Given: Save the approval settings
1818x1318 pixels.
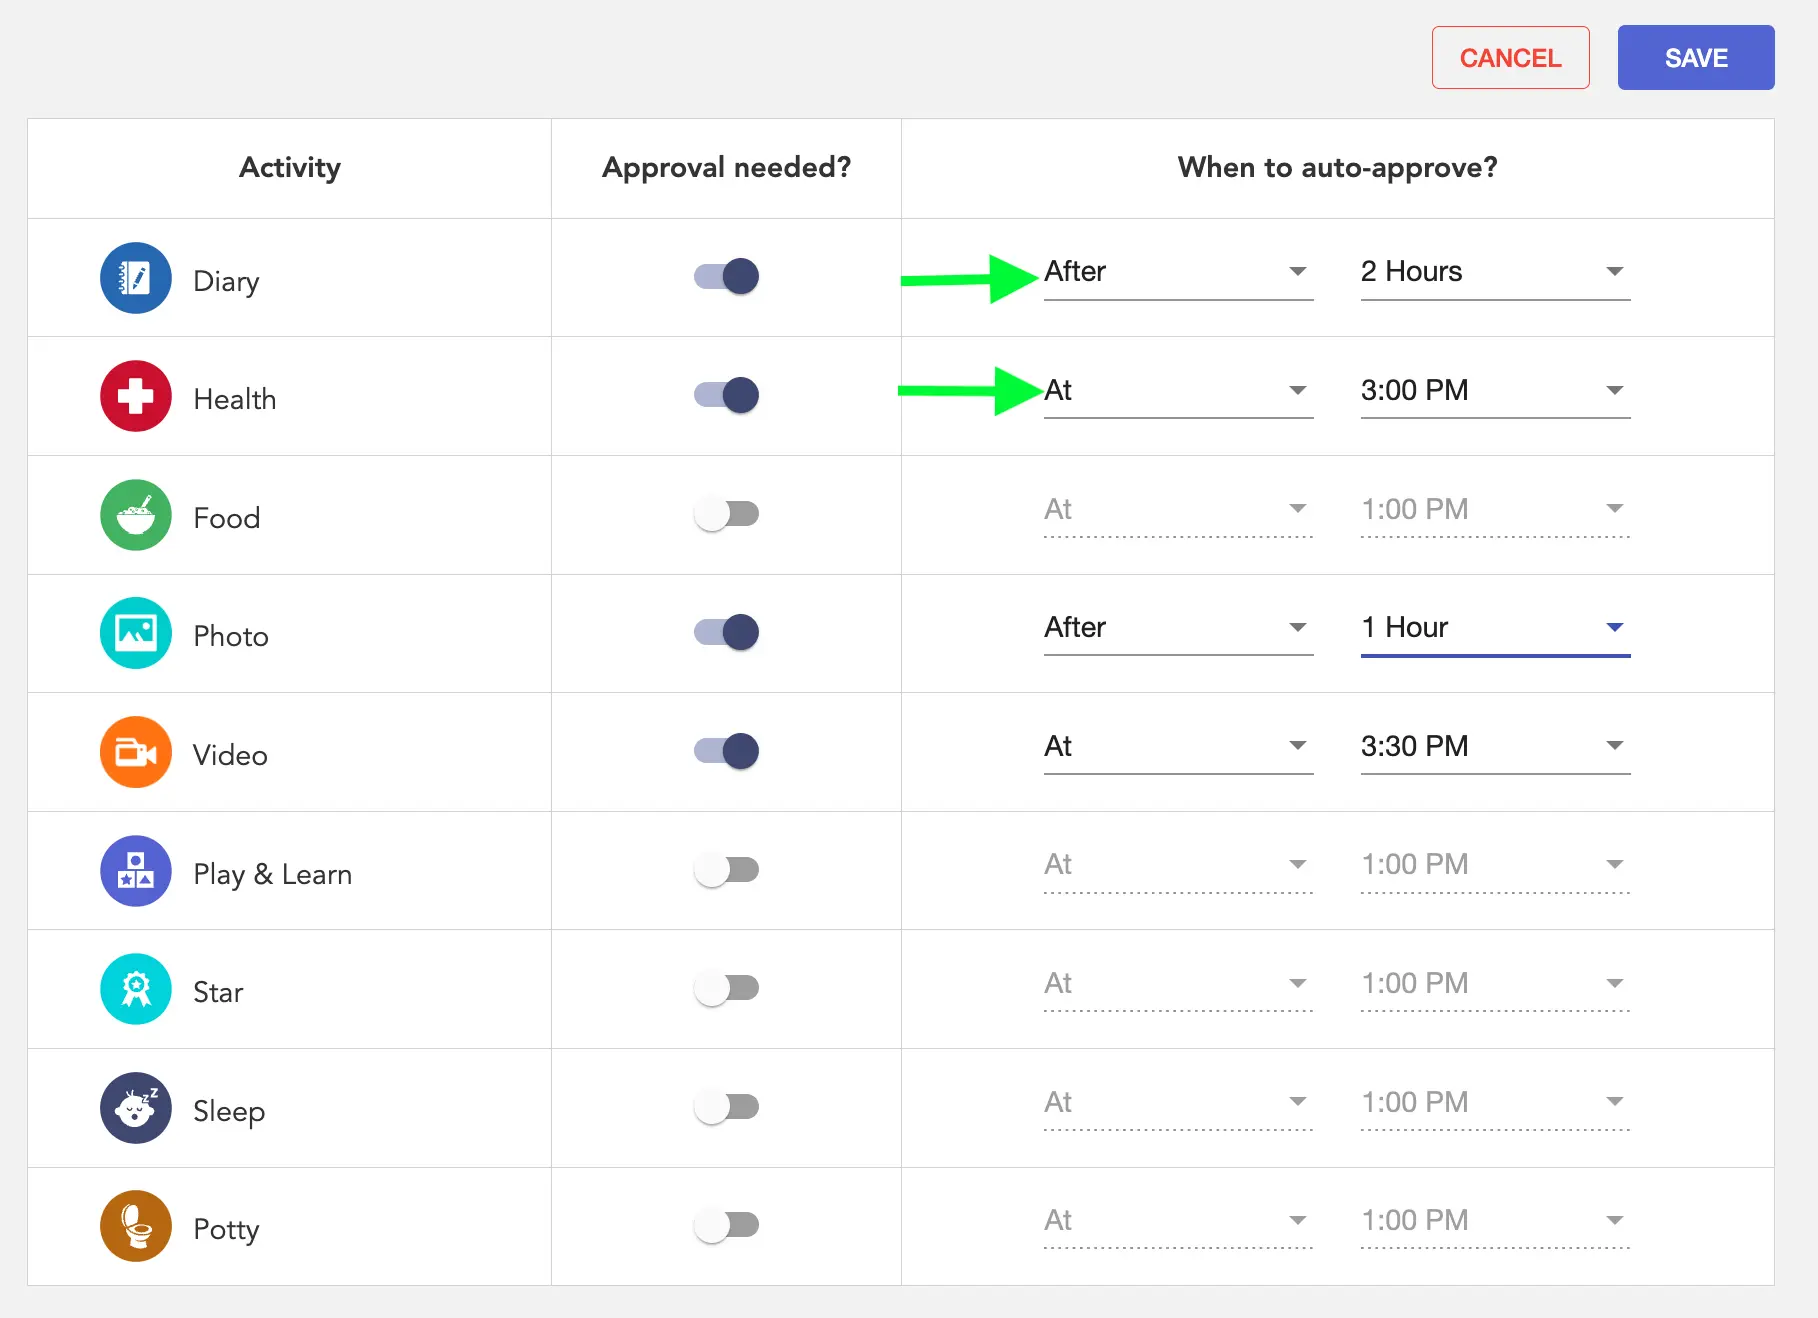Looking at the screenshot, I should point(1696,58).
